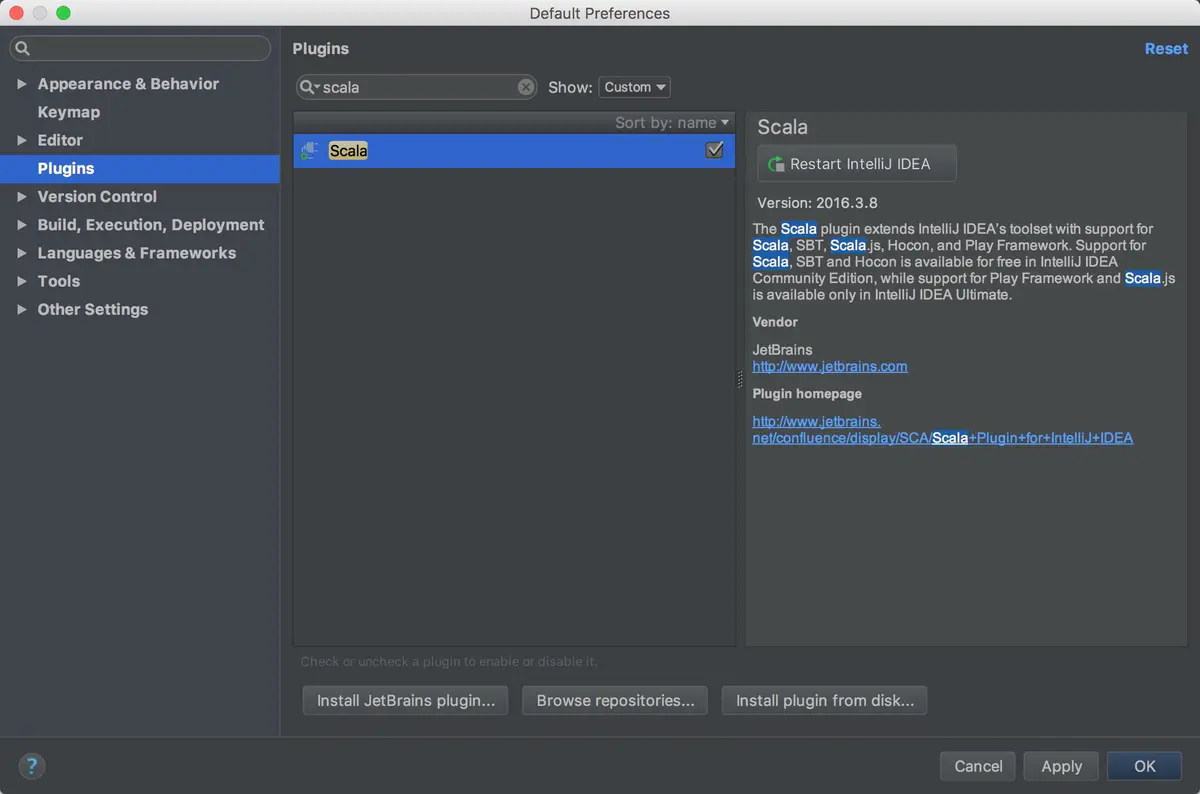Select the Scala row in plugin list

[x=514, y=151]
